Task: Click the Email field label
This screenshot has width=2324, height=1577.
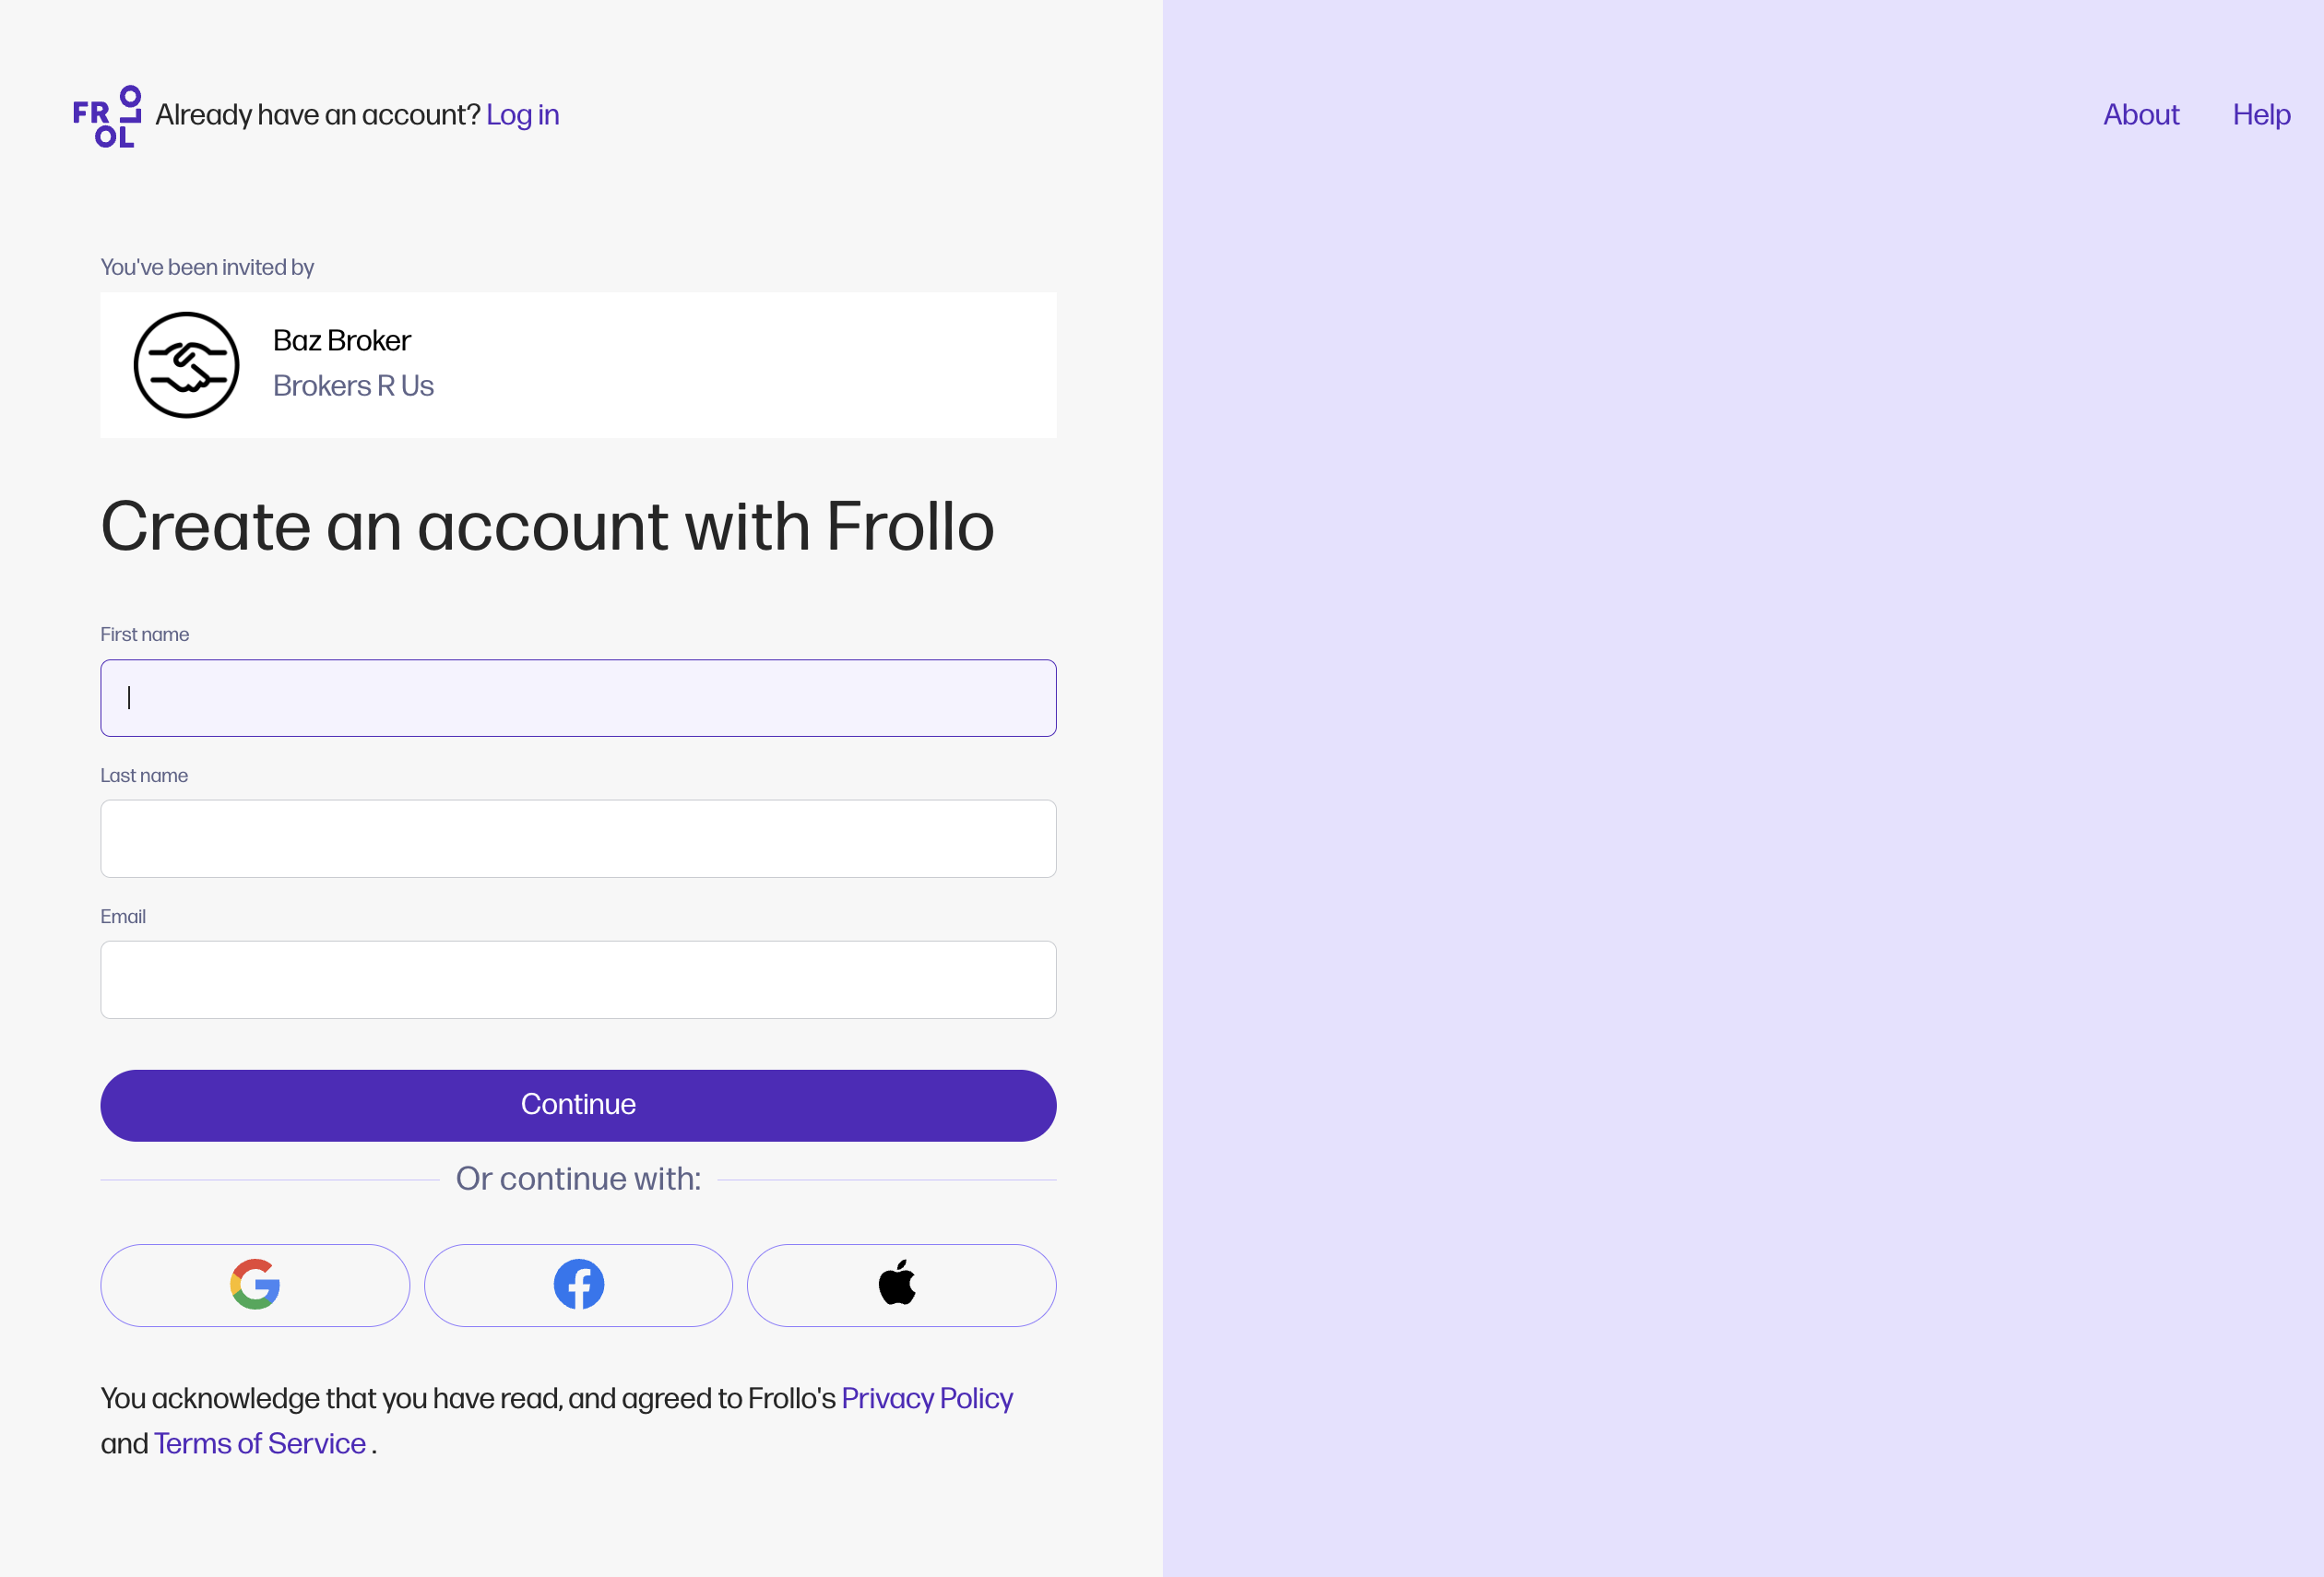Action: [x=123, y=917]
